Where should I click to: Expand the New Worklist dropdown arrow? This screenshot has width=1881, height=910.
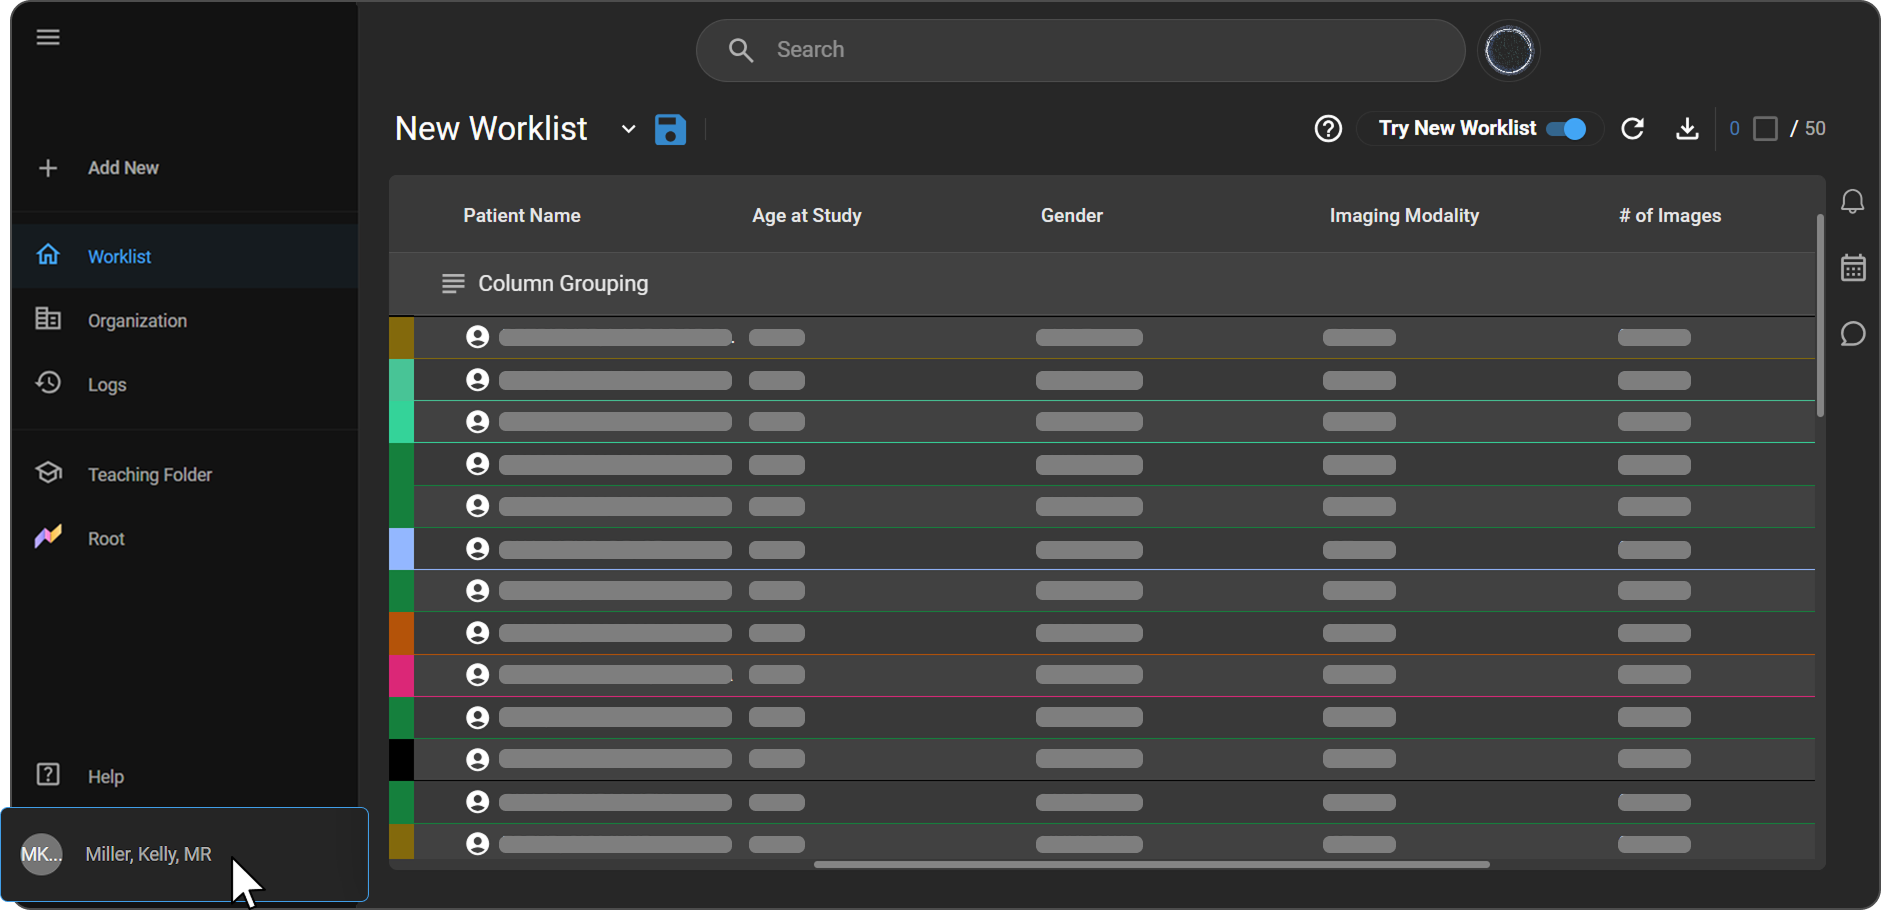point(628,129)
